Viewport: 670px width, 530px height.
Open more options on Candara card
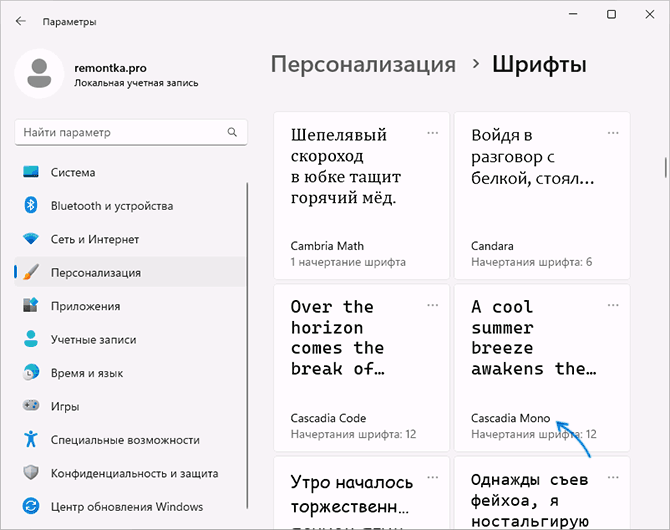click(613, 133)
